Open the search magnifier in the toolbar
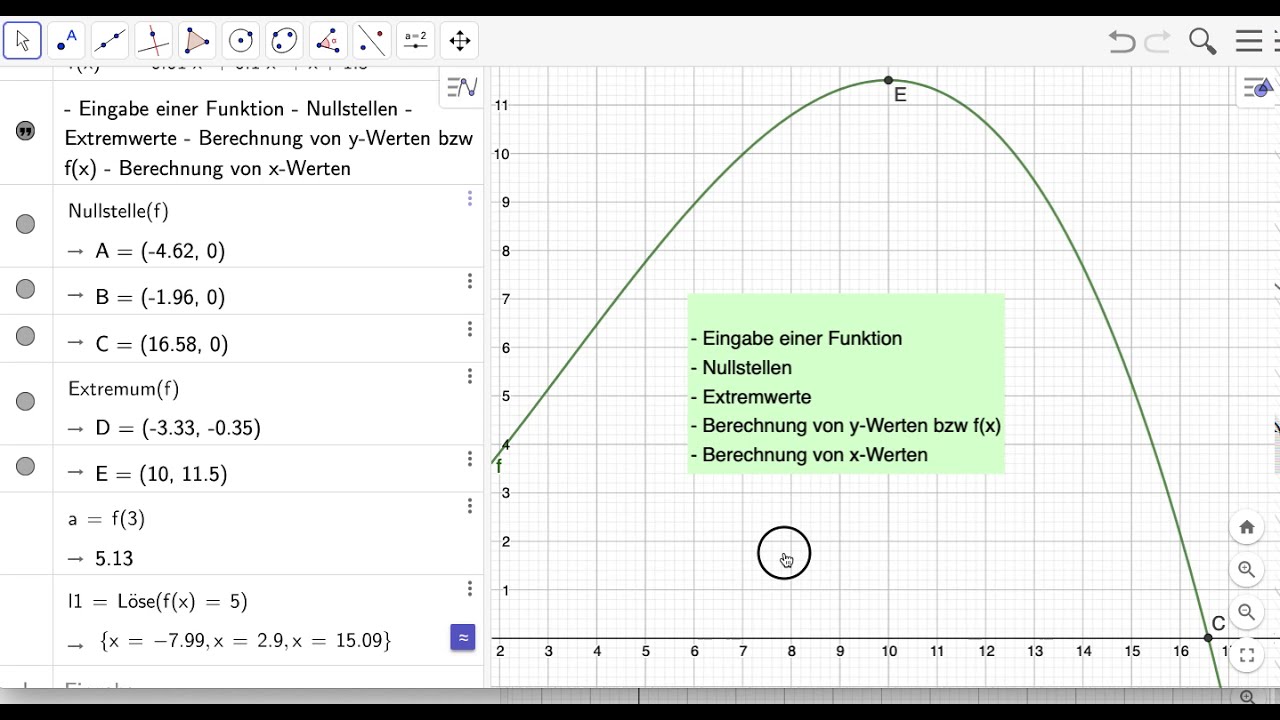The width and height of the screenshot is (1280, 720). coord(1202,41)
